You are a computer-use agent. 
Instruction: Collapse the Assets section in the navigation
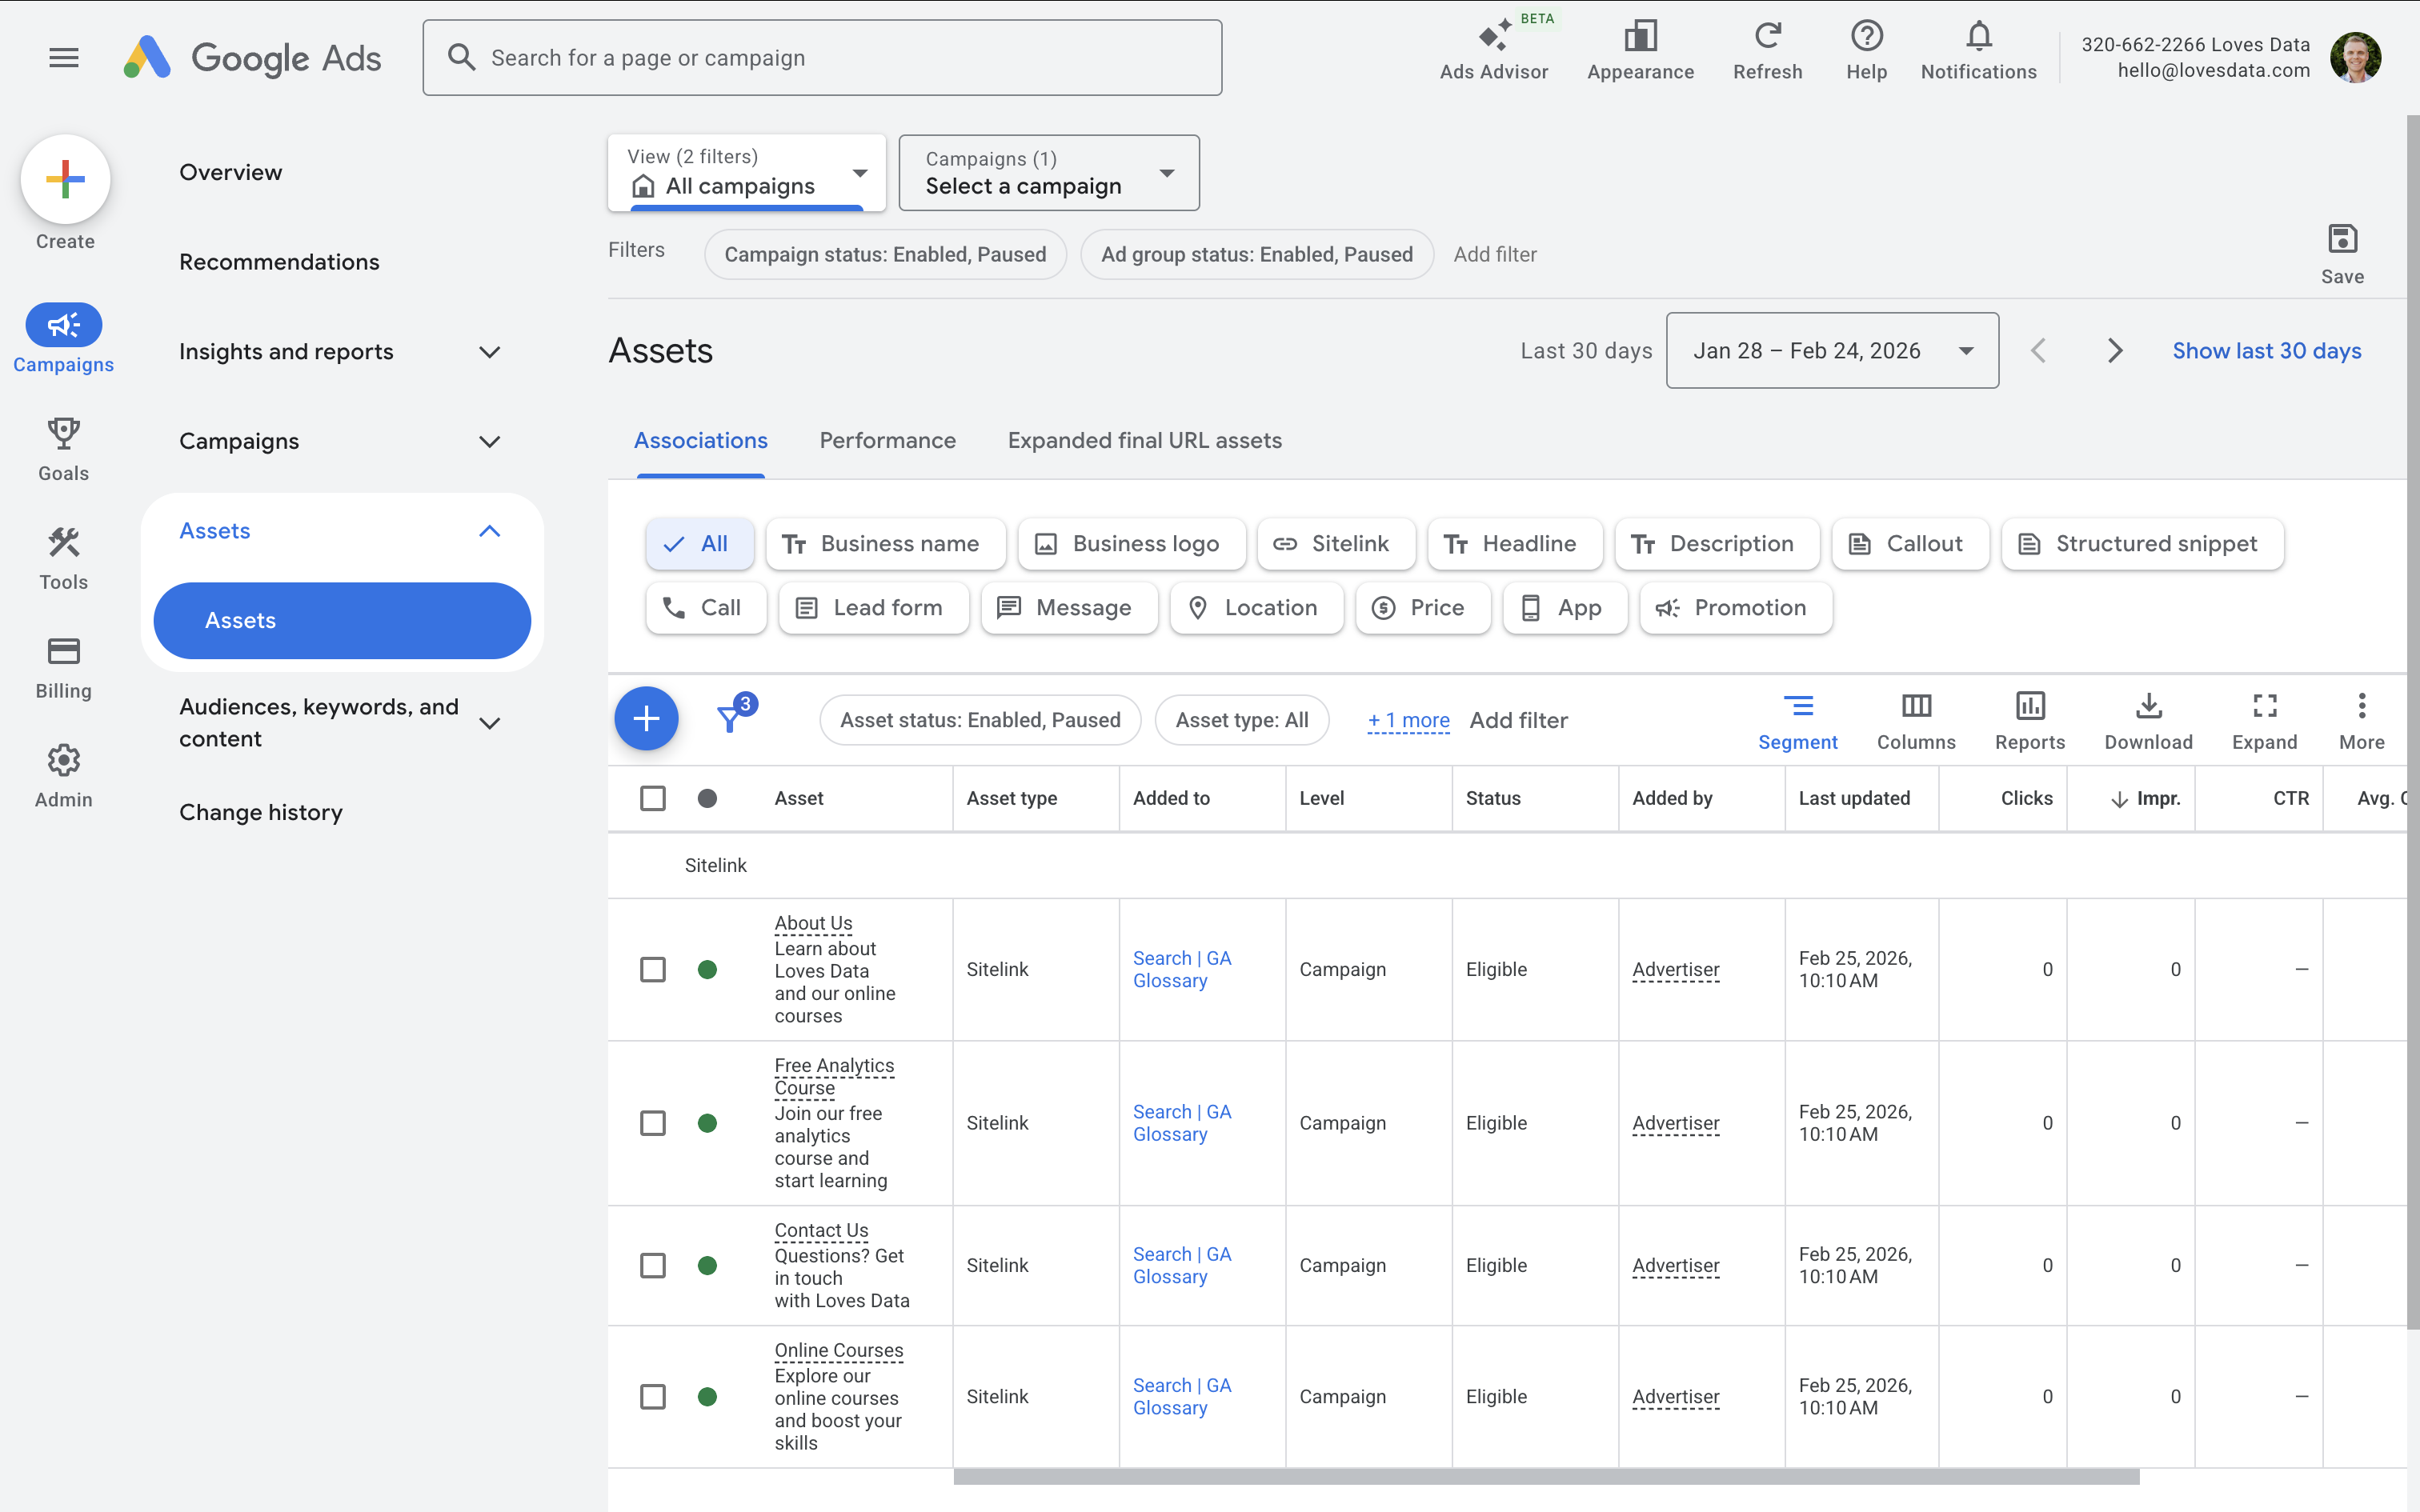[489, 531]
